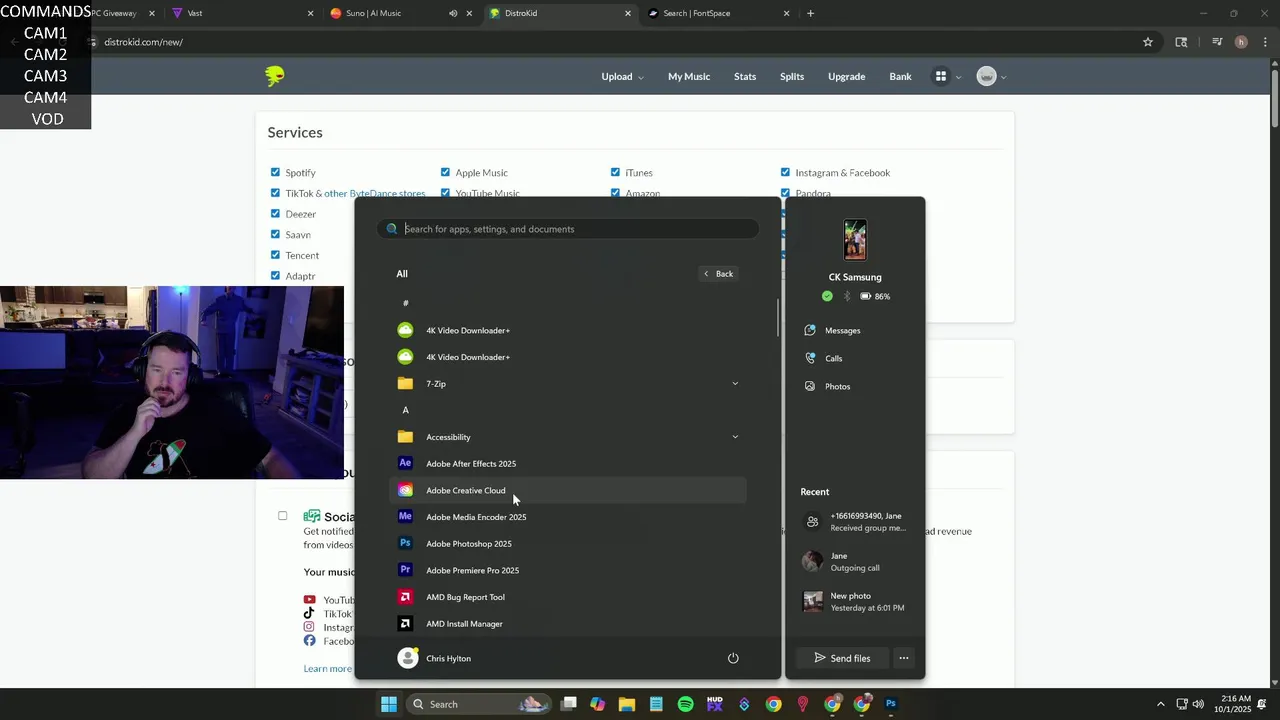The image size is (1280, 720).
Task: Open DistroKid profile avatar dropdown
Action: click(x=991, y=76)
